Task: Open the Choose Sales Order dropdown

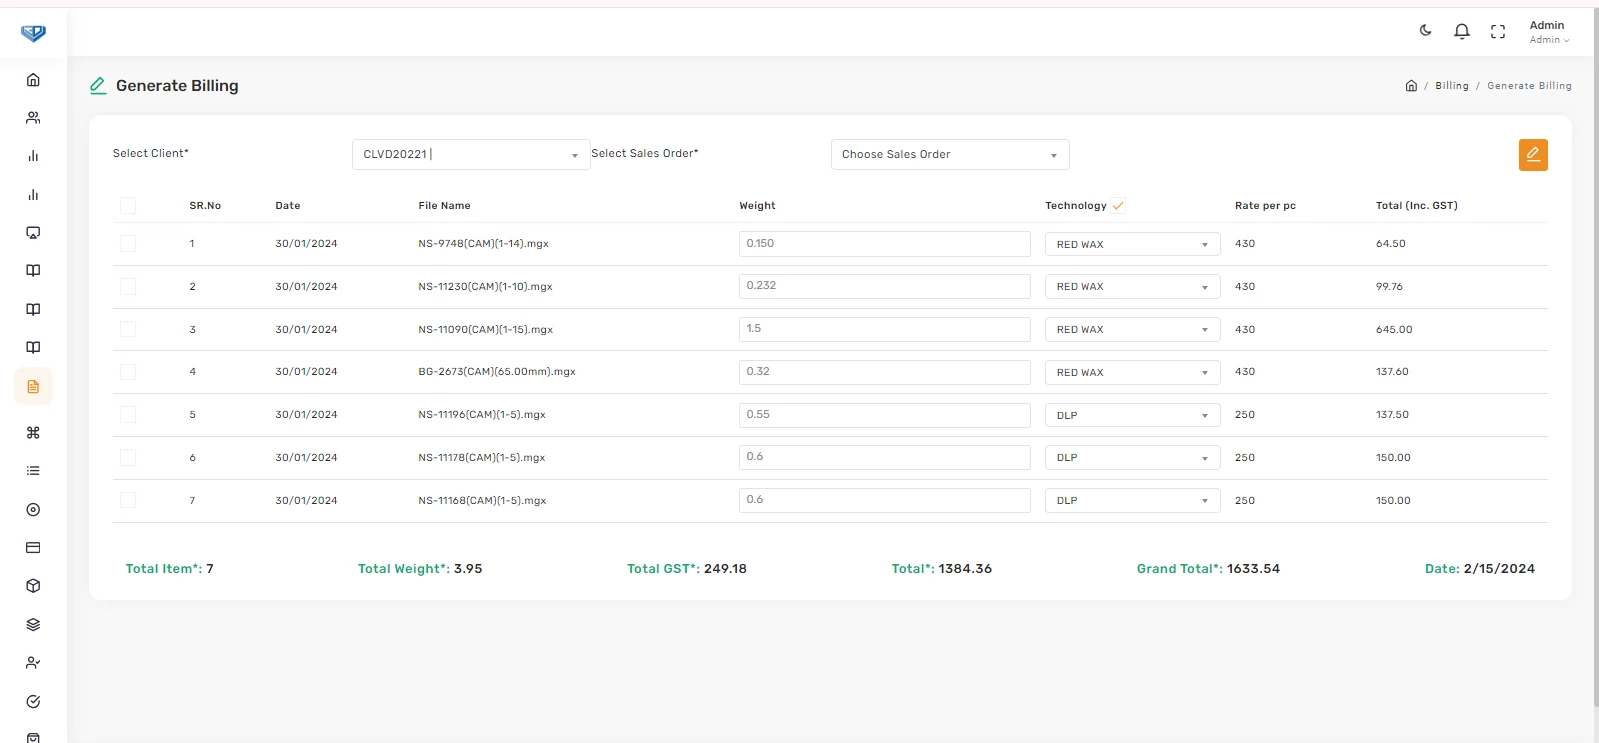Action: pyautogui.click(x=949, y=155)
